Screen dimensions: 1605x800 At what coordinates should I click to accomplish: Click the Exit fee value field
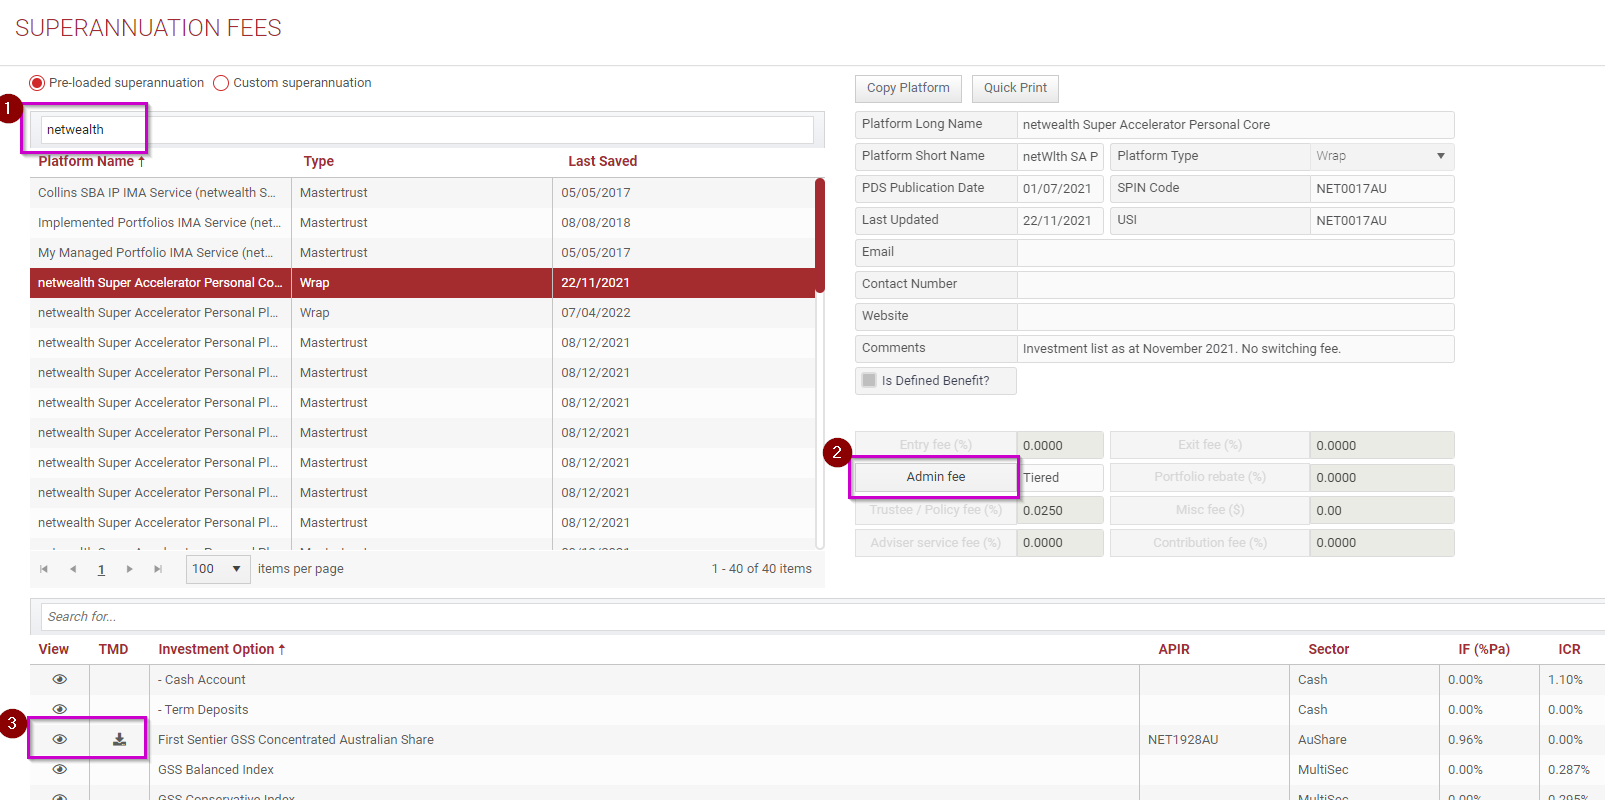coord(1382,446)
